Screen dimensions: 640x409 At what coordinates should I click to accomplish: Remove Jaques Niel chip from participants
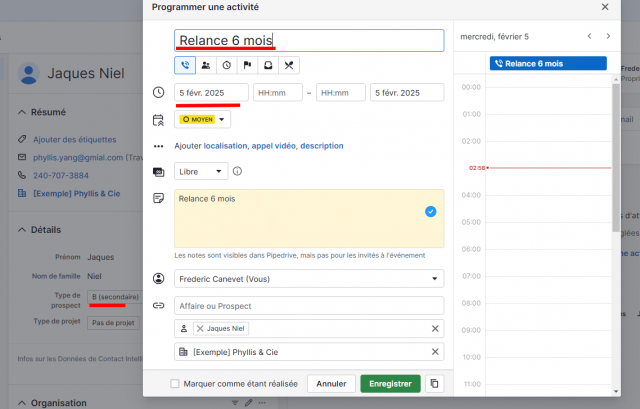pos(200,329)
